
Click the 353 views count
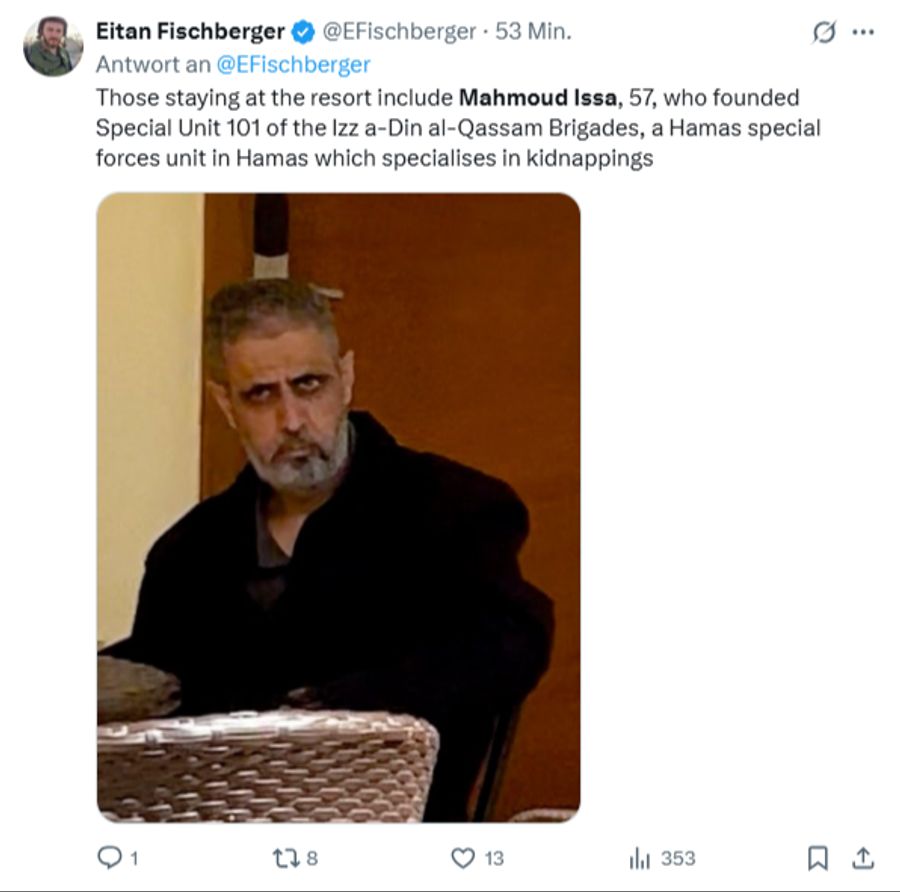coord(678,859)
